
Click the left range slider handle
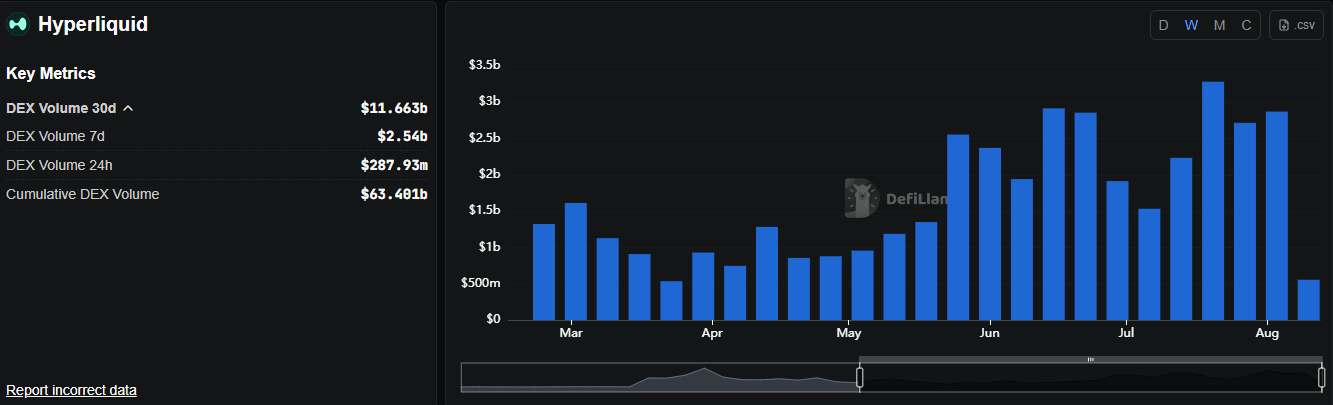859,377
